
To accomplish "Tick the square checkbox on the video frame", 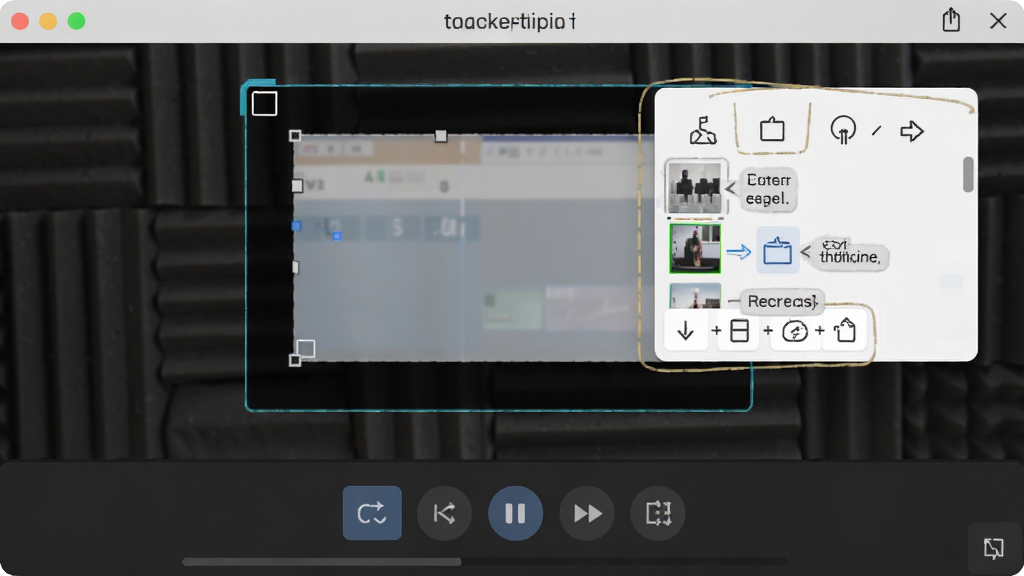I will [x=264, y=104].
